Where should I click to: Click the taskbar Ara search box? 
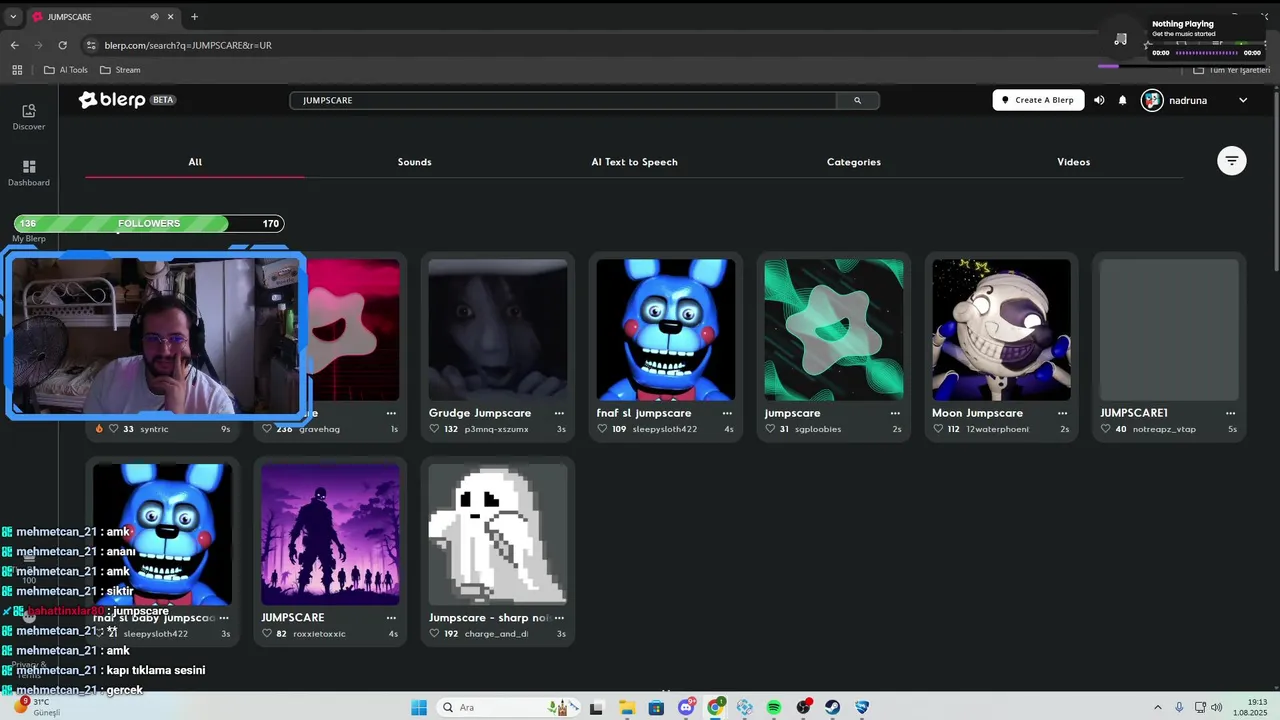click(506, 707)
